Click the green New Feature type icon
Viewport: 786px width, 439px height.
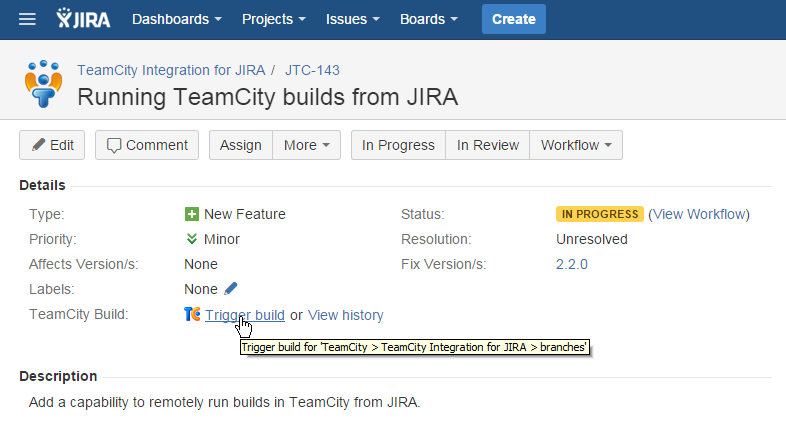click(x=192, y=214)
